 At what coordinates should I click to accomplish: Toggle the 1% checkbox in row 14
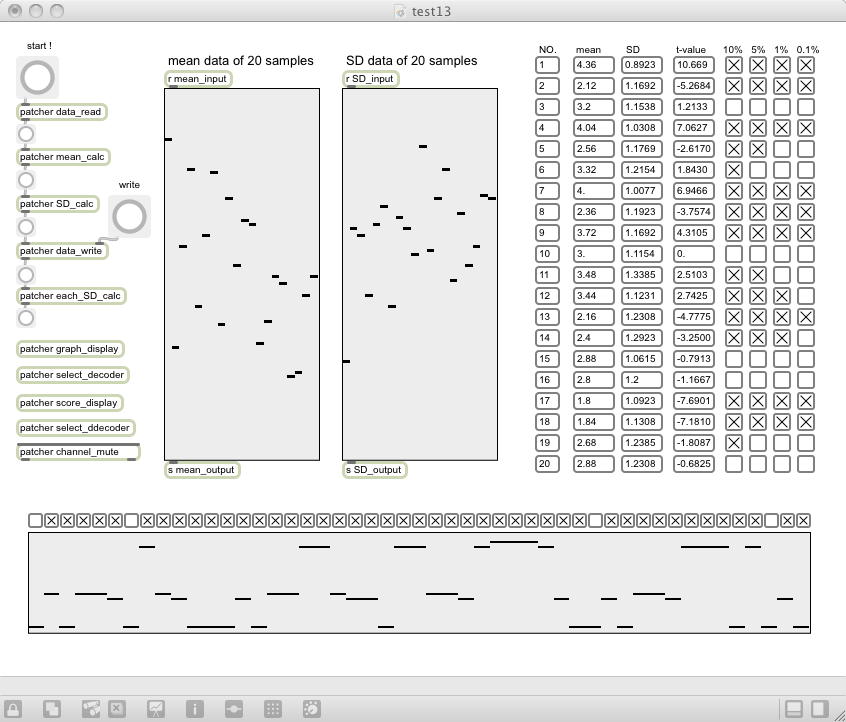tap(782, 338)
